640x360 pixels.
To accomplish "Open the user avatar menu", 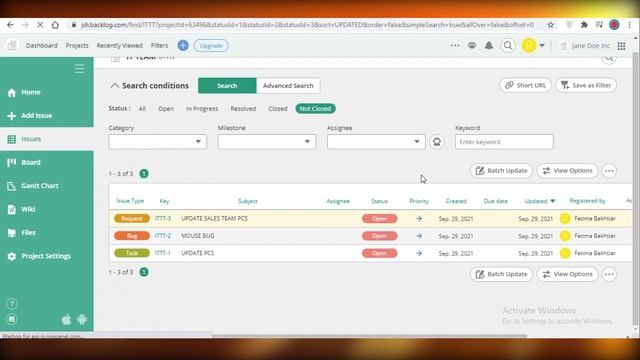I will (x=533, y=45).
